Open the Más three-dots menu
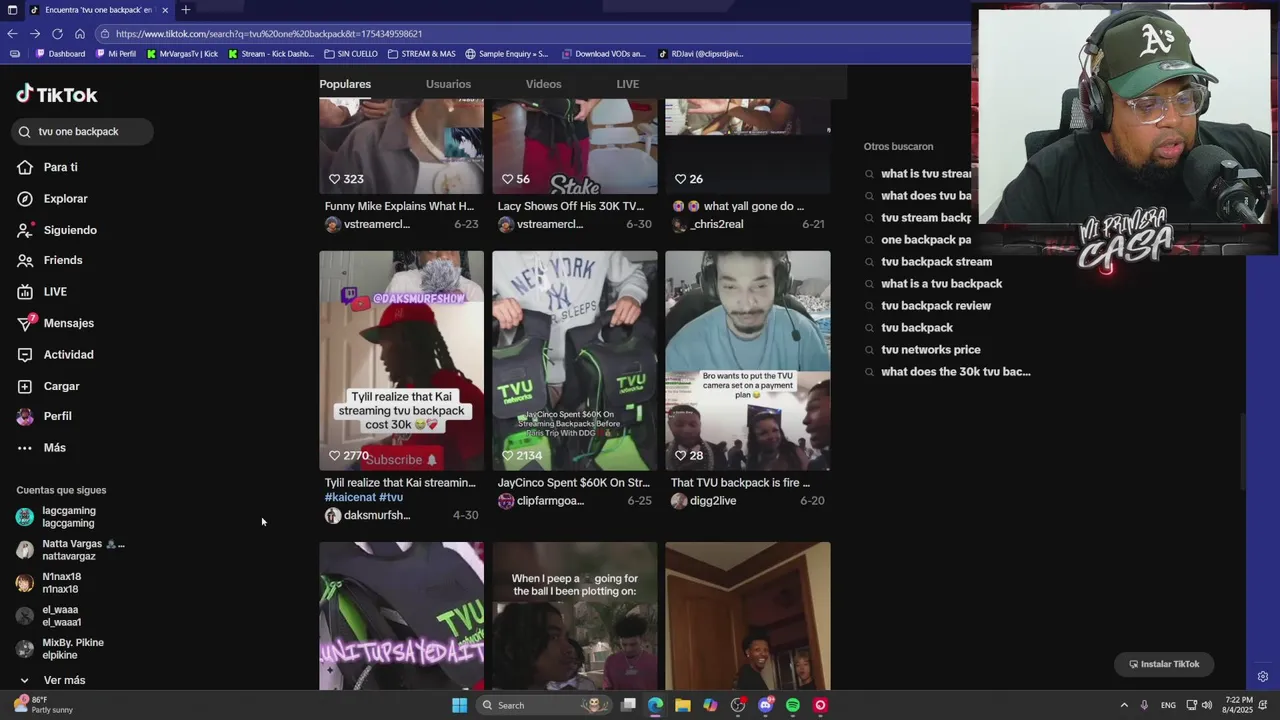This screenshot has width=1280, height=720. [54, 448]
